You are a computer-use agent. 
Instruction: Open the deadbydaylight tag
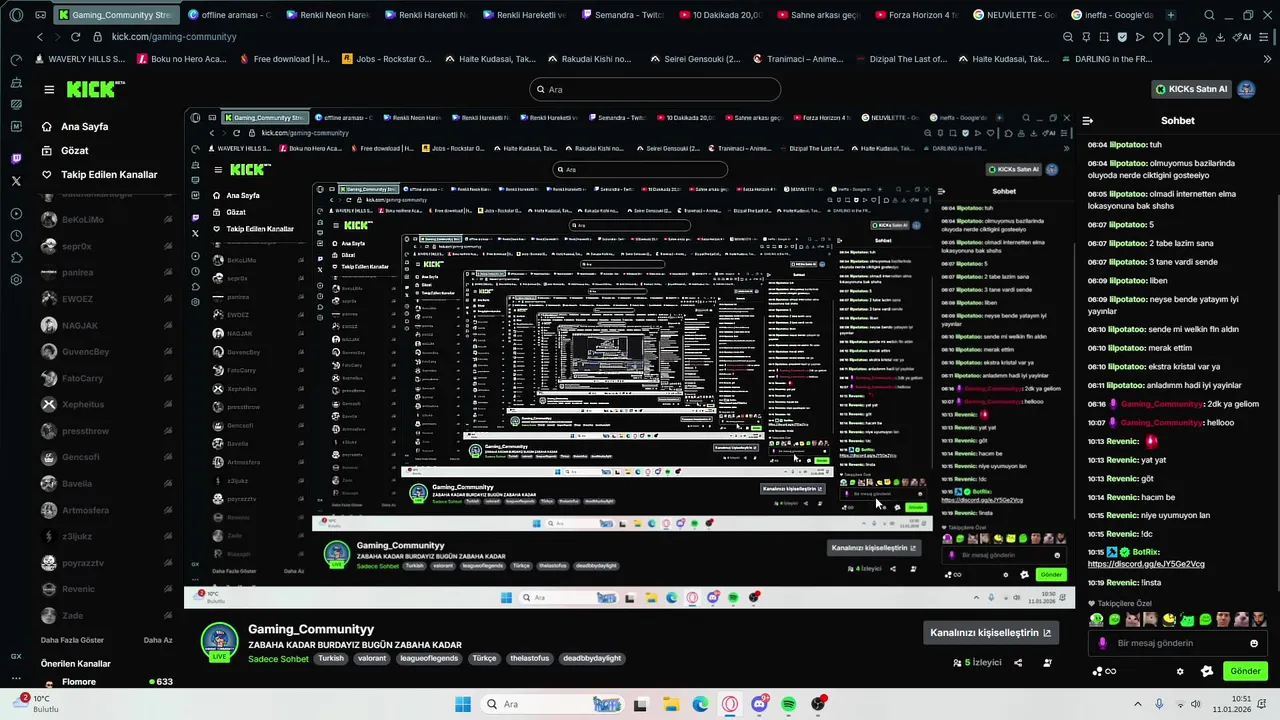(592, 659)
